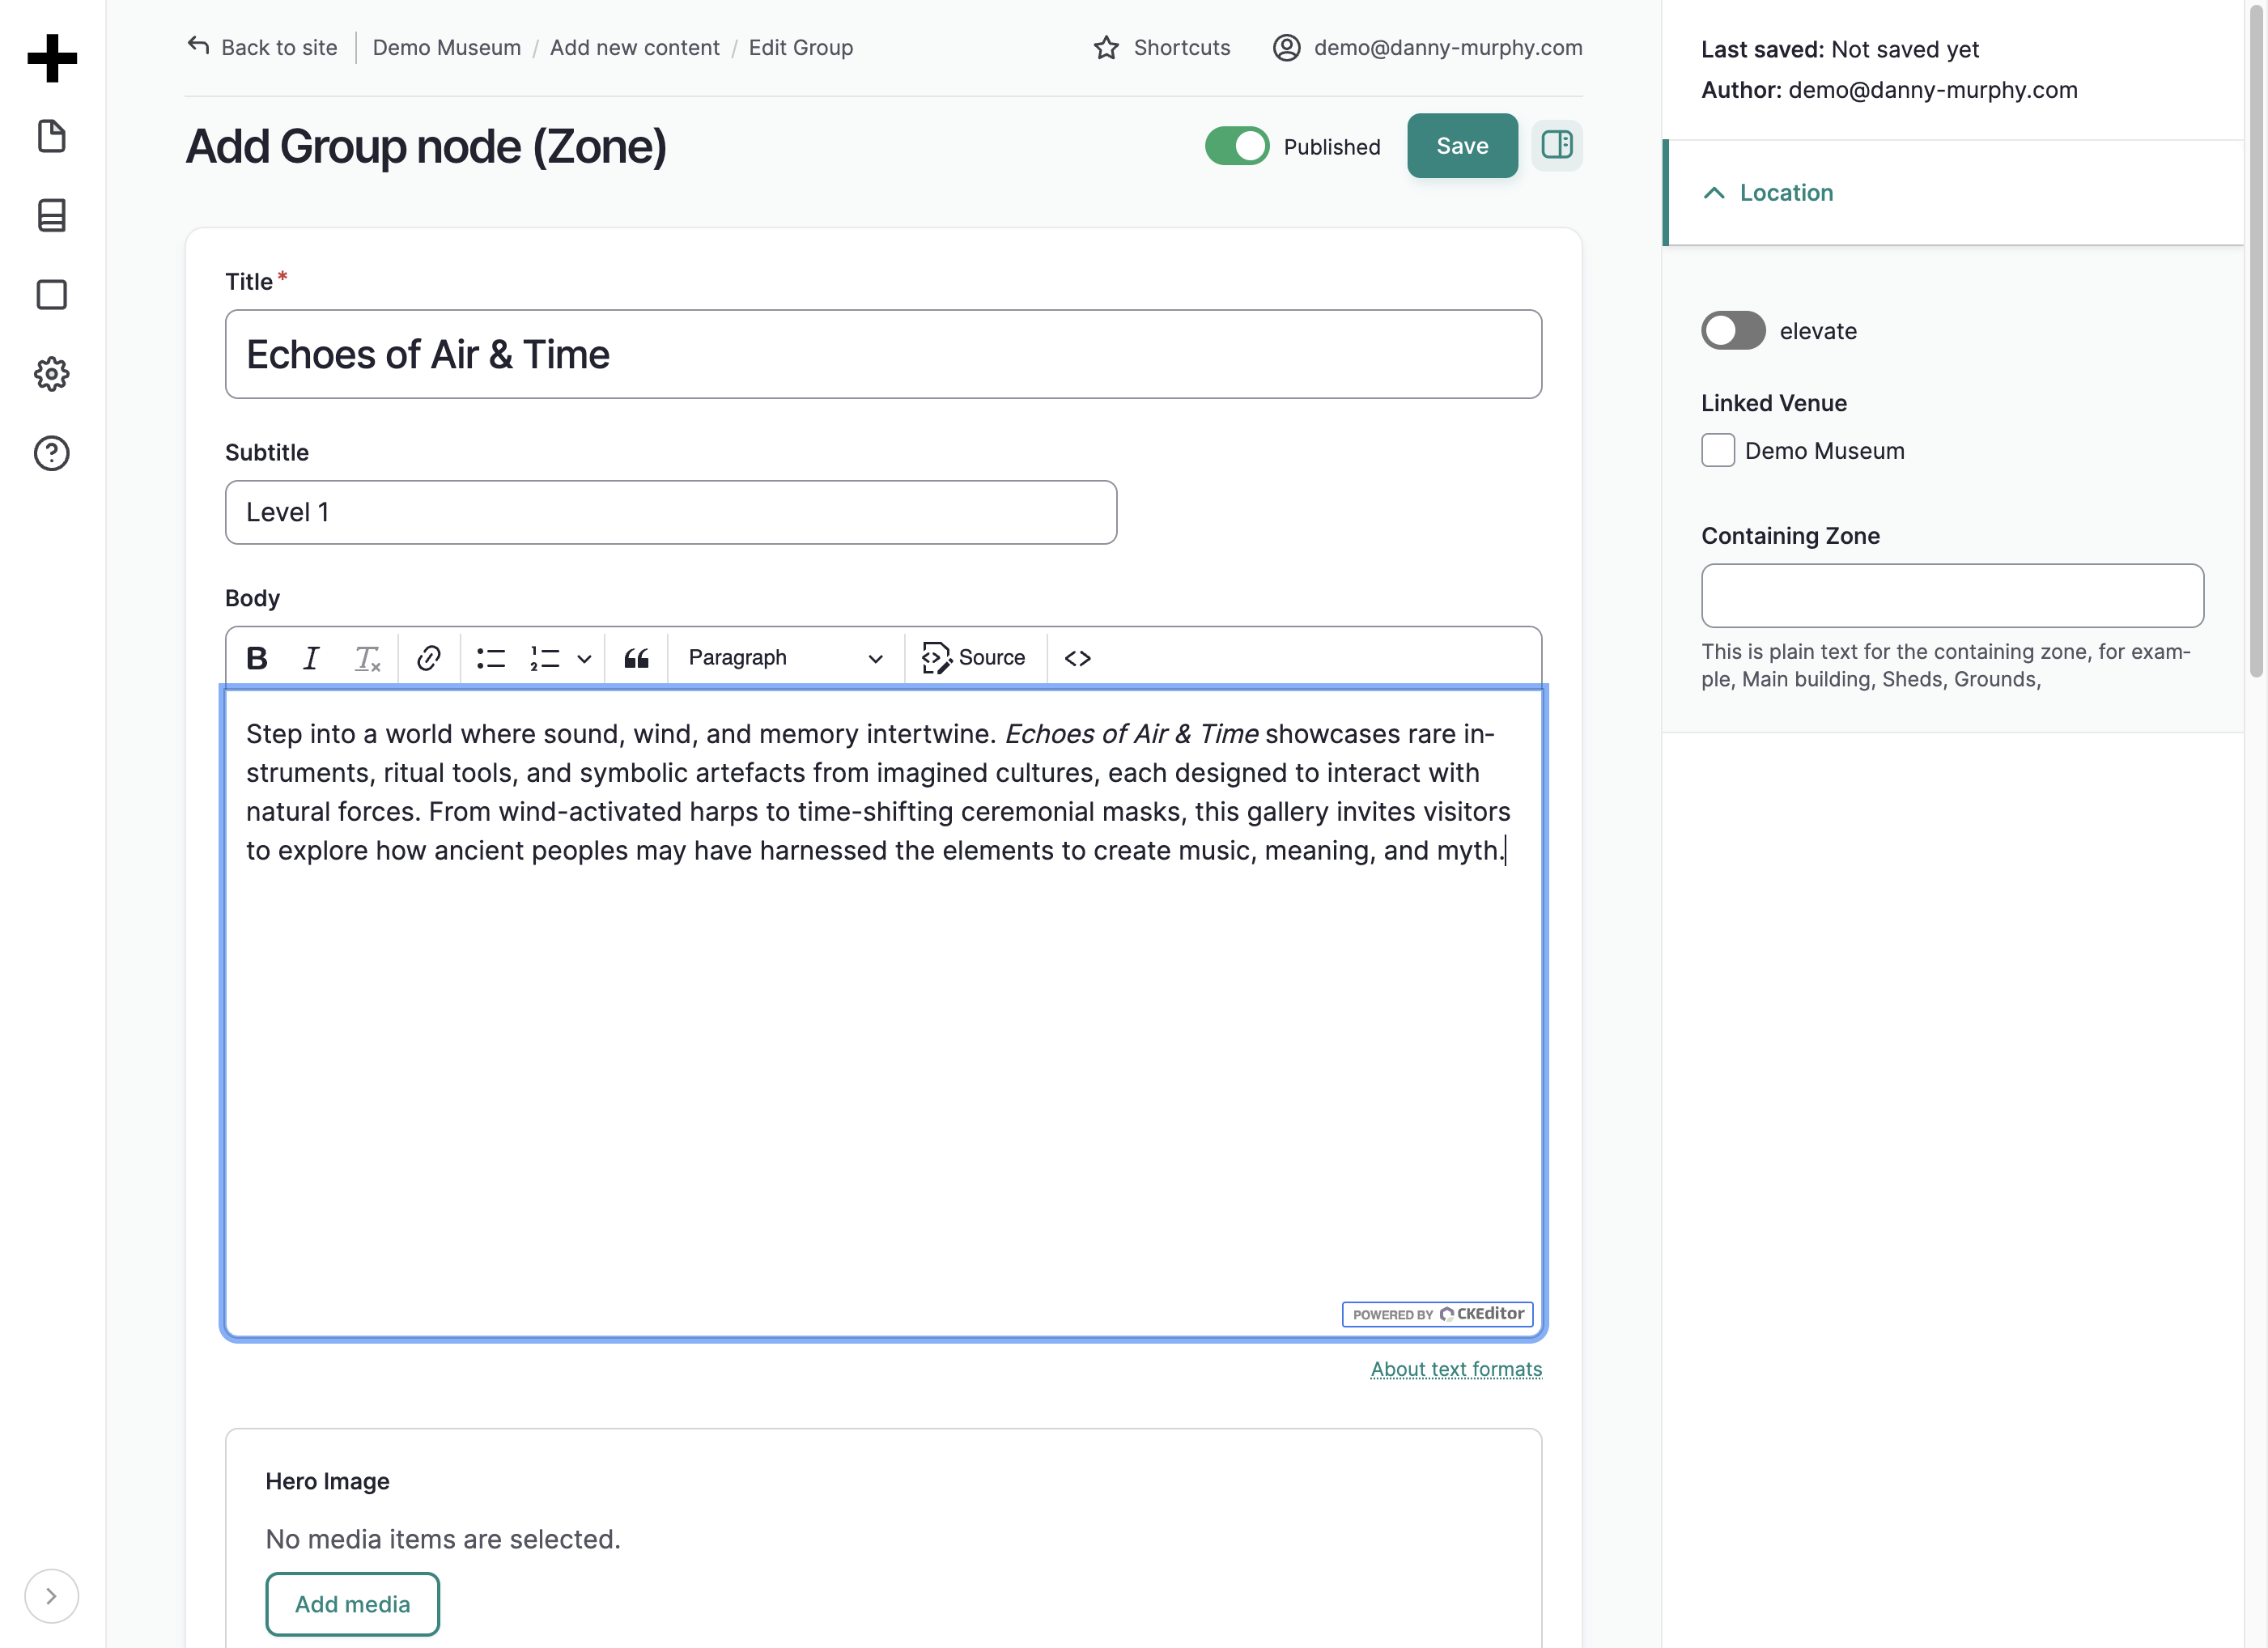Toggle bold formatting in Body editor
The image size is (2268, 1648).
point(257,657)
